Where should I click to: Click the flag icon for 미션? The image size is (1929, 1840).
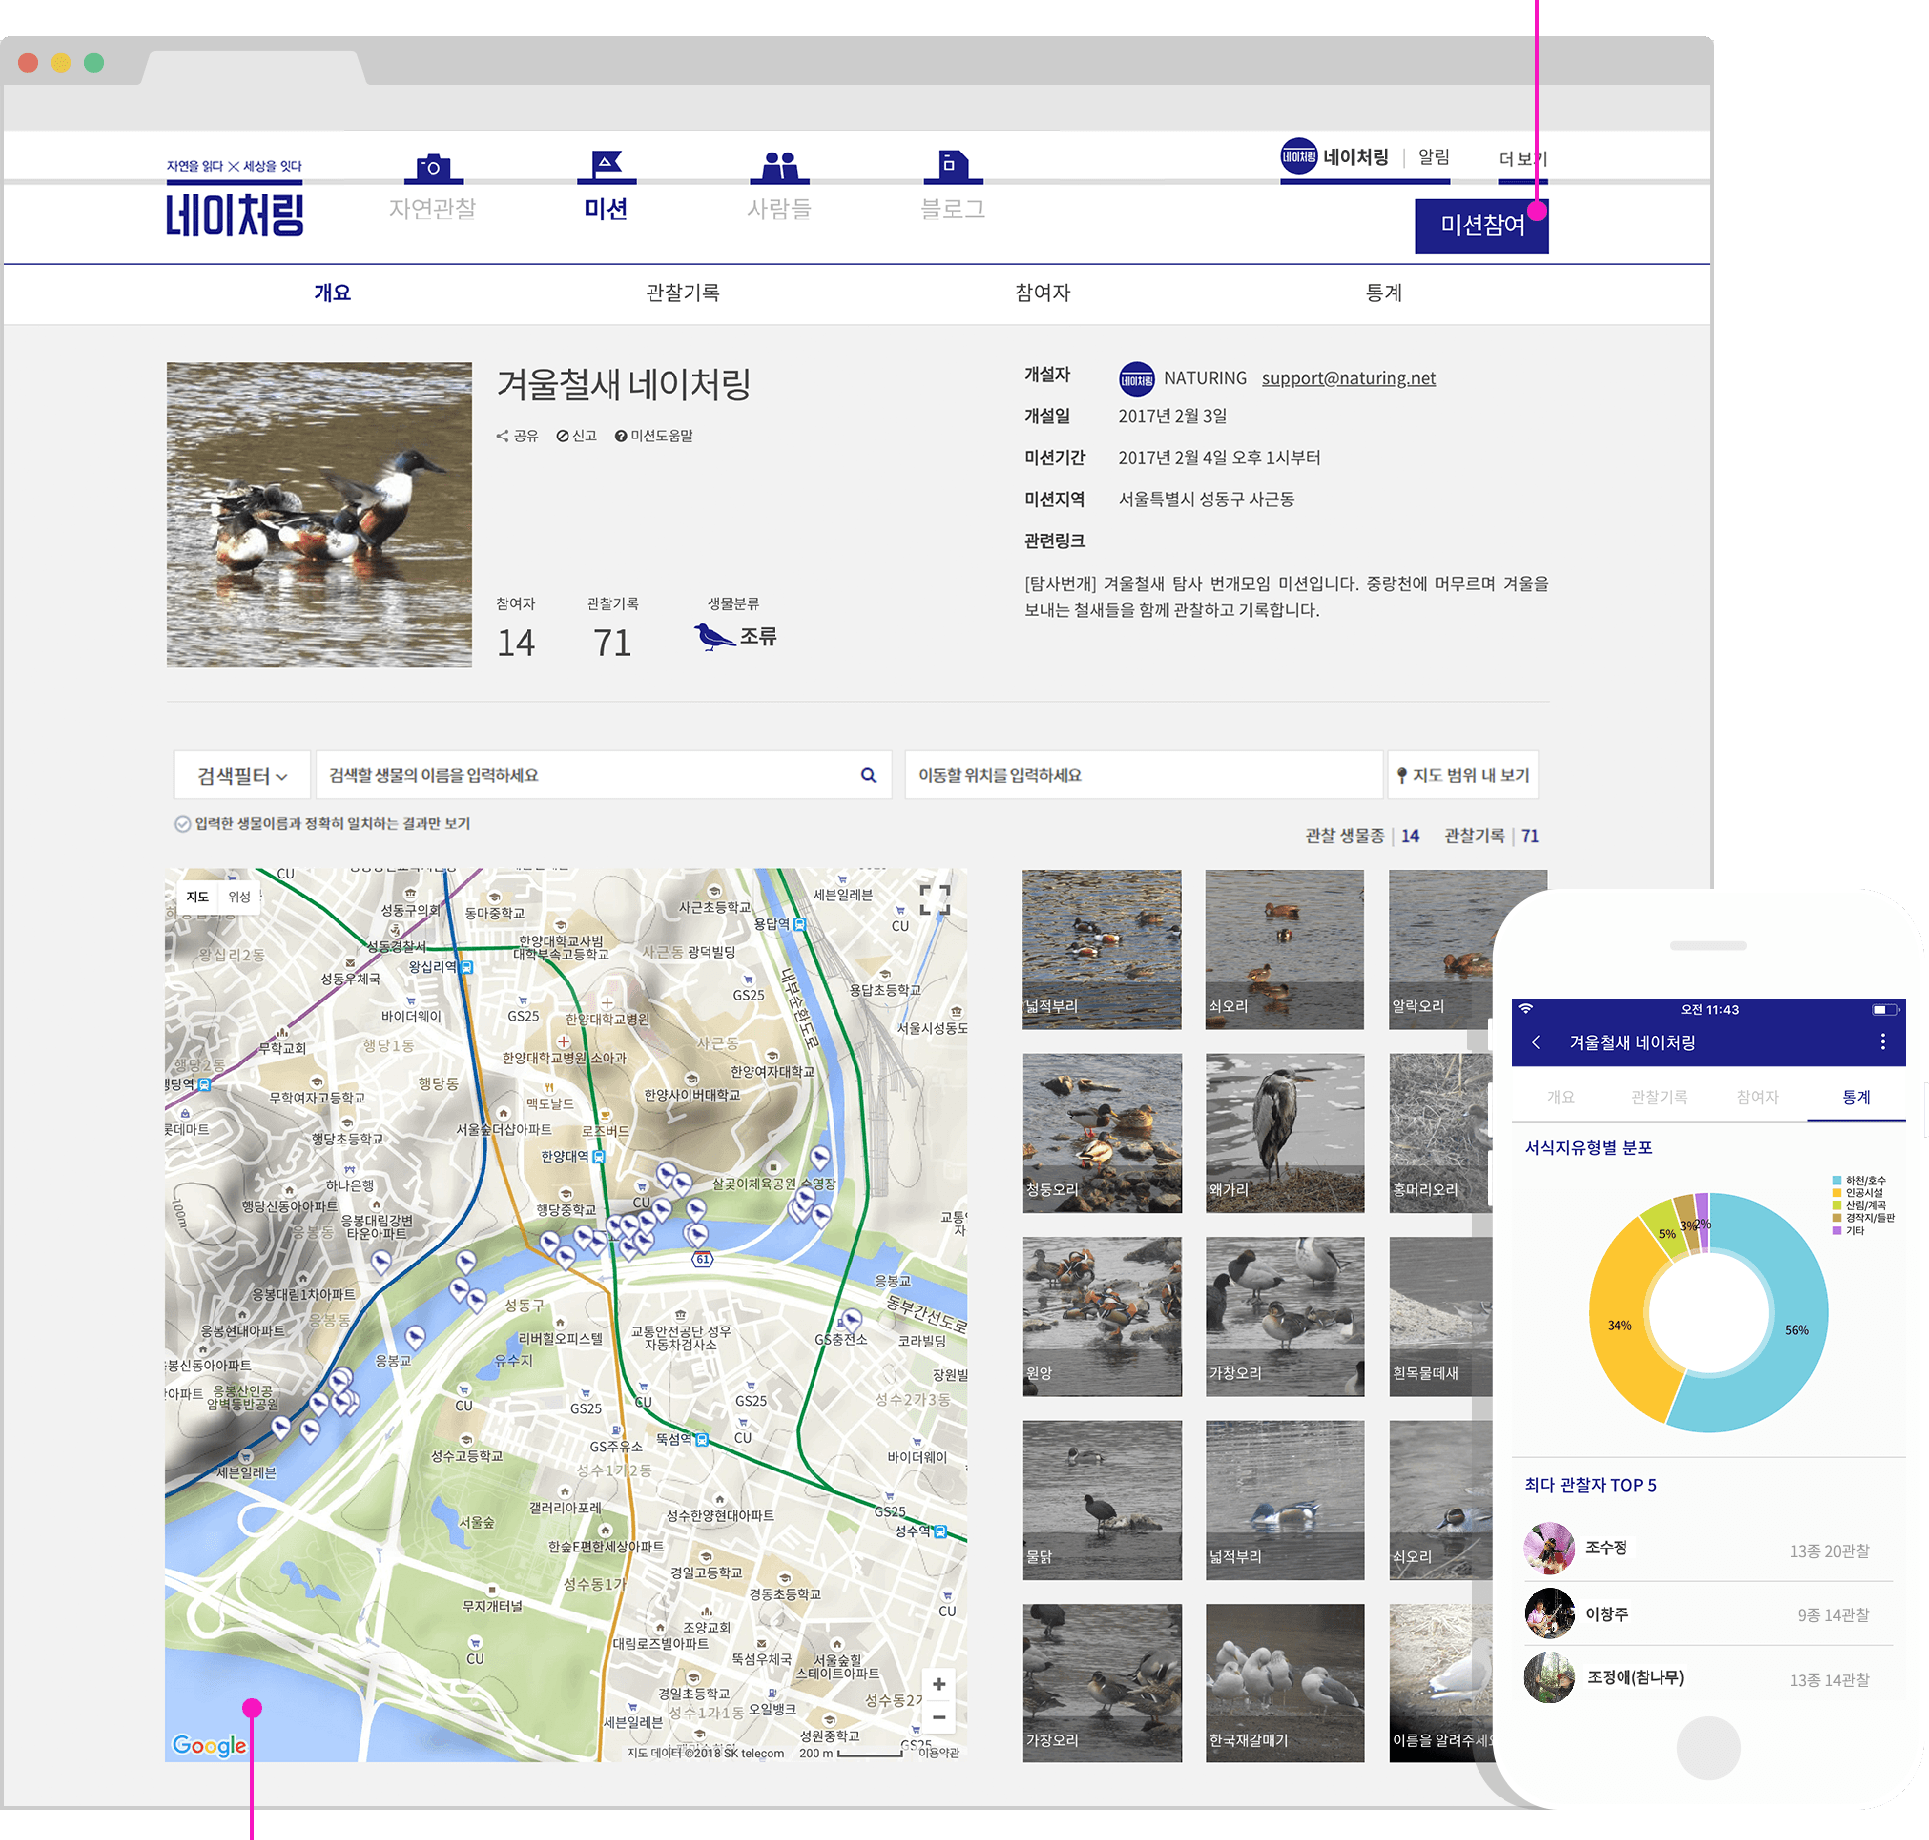tap(606, 166)
